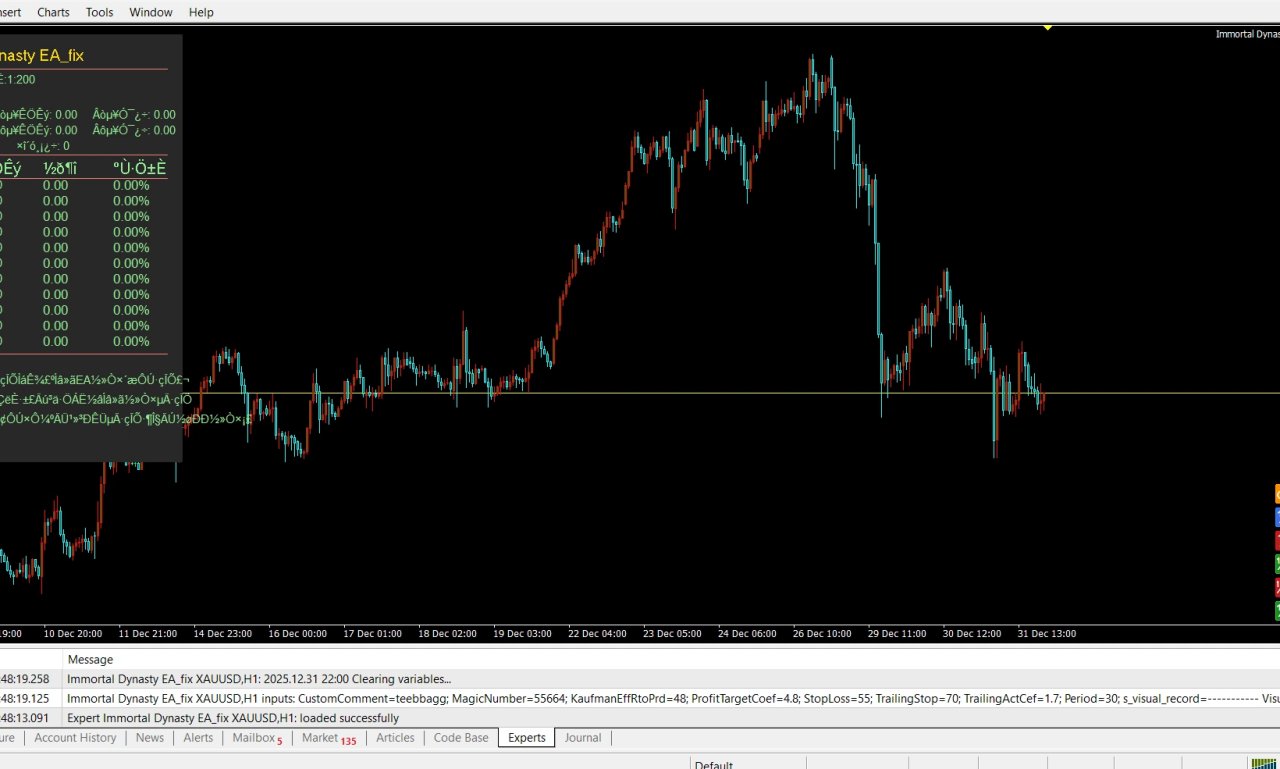Click the 48:19.125 timestamp cell
The width and height of the screenshot is (1280, 769).
(x=24, y=698)
